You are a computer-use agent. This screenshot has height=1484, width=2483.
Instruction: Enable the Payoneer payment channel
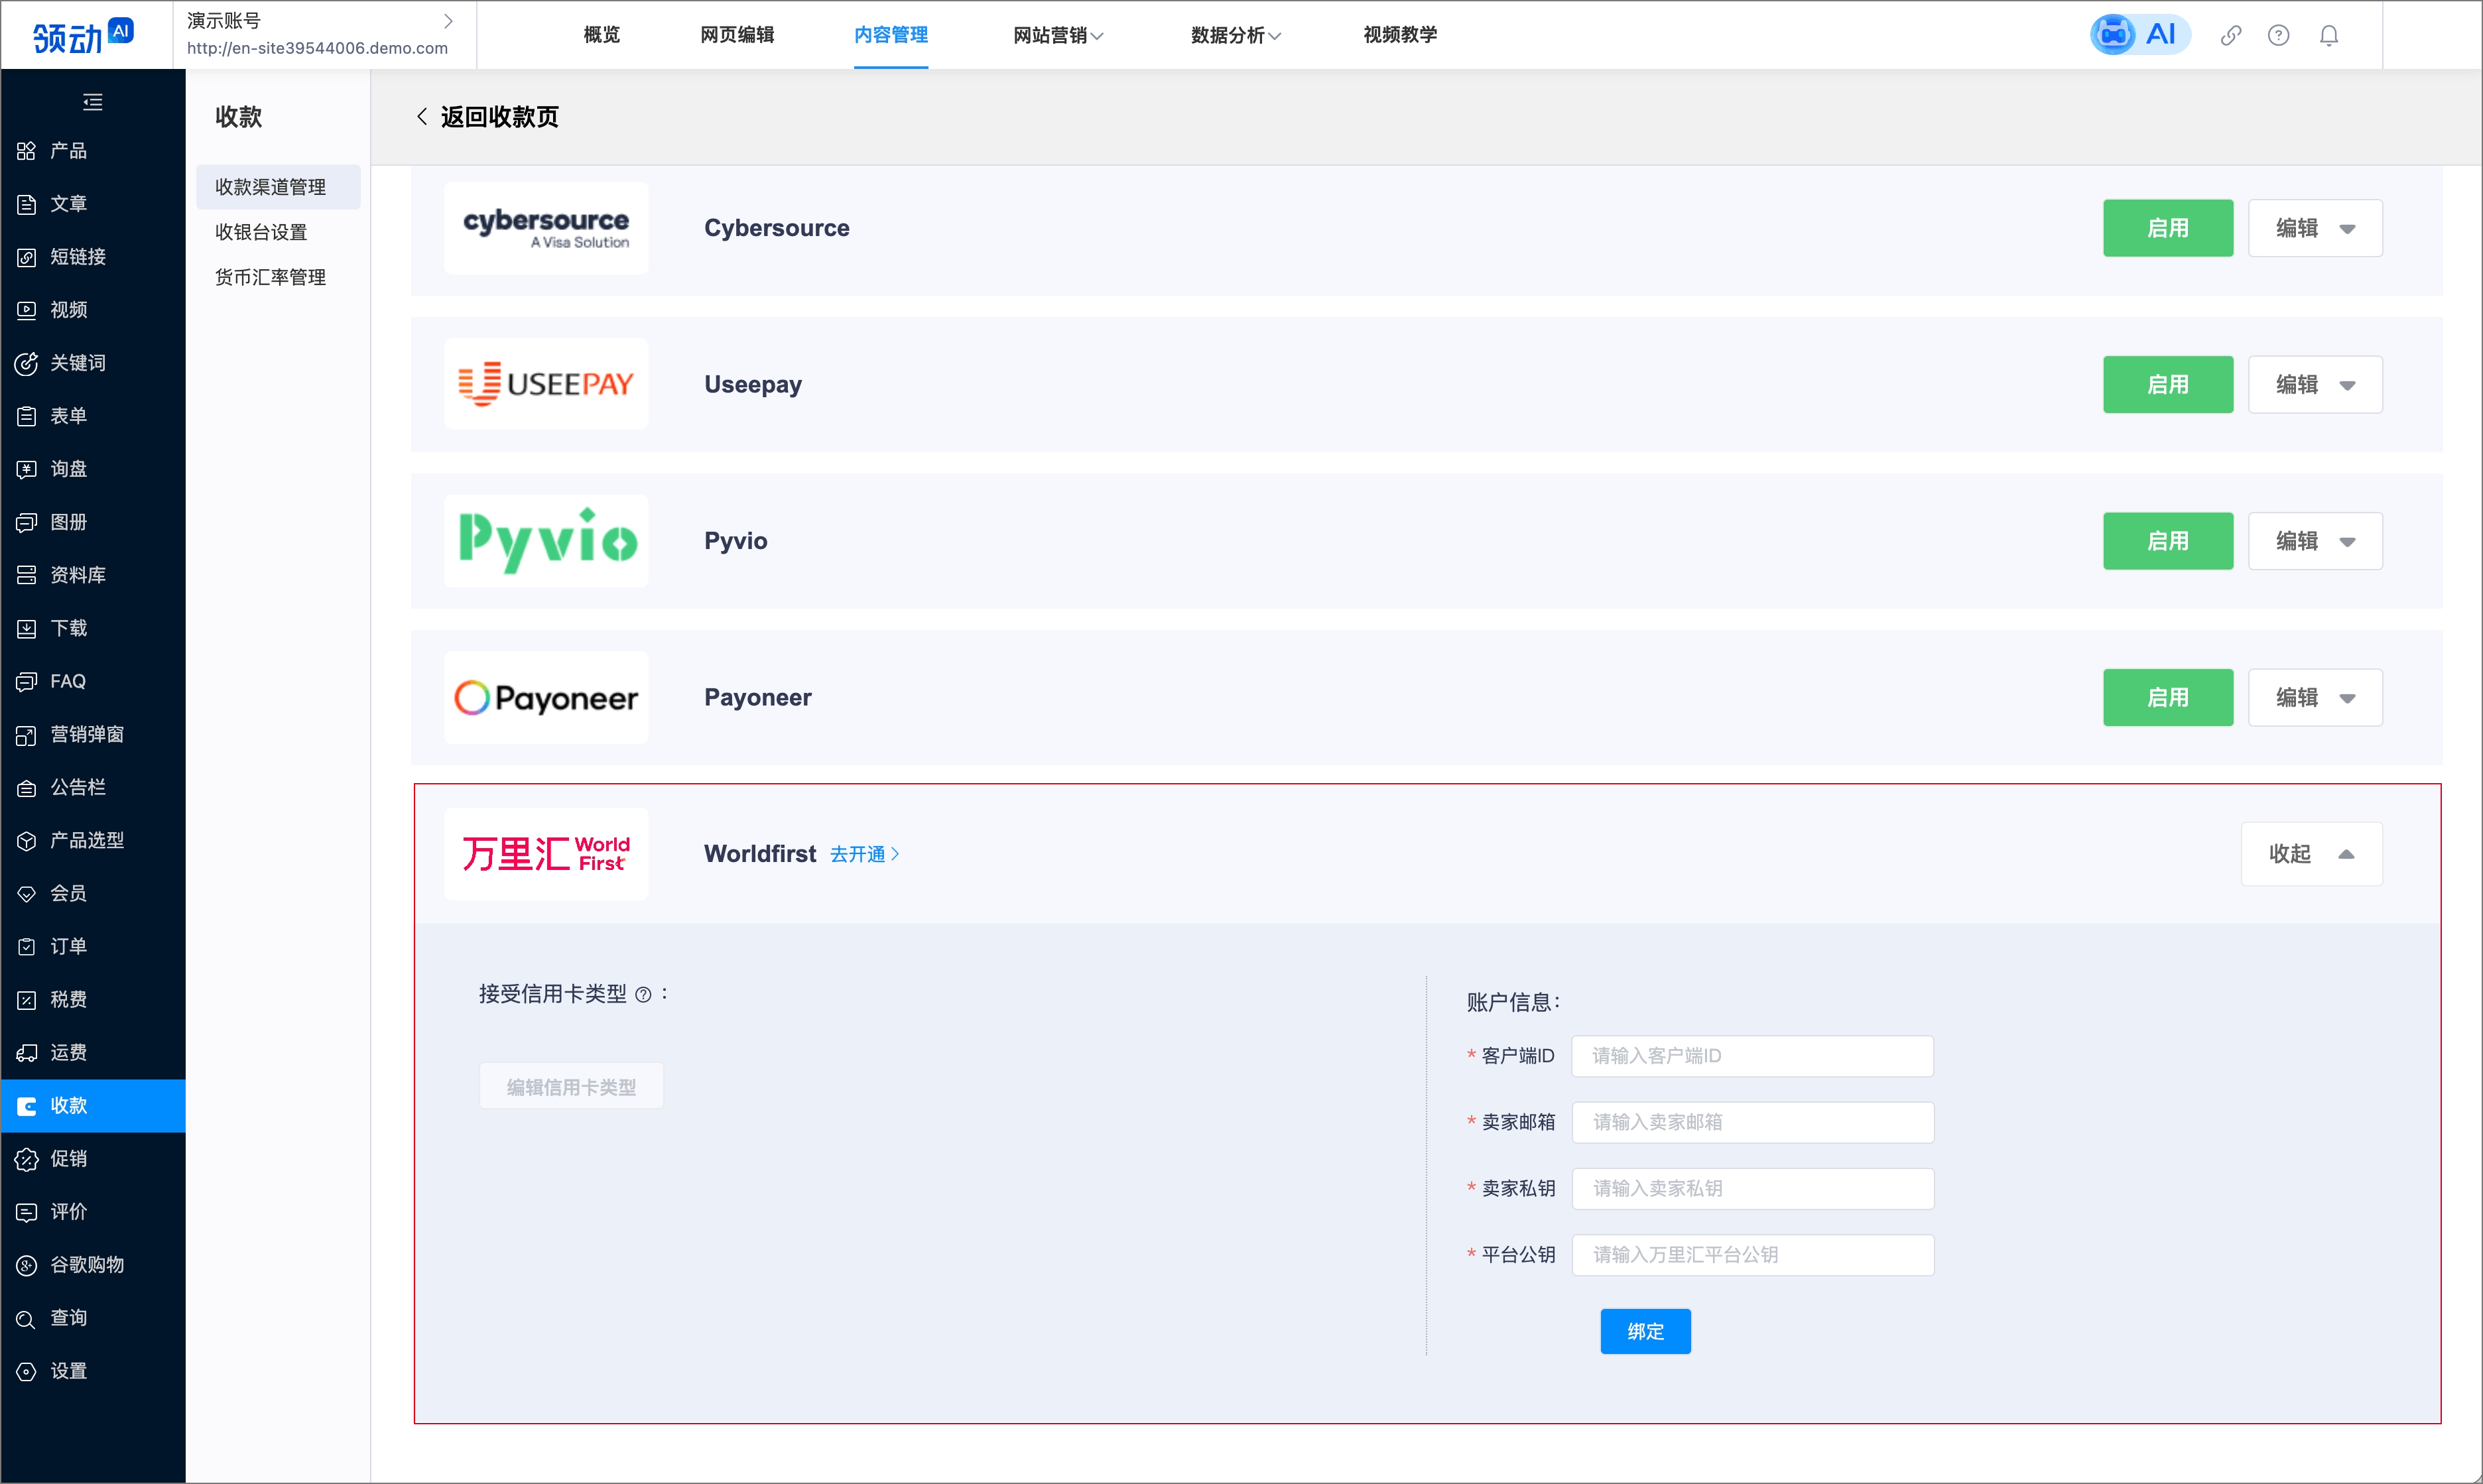pos(2167,698)
